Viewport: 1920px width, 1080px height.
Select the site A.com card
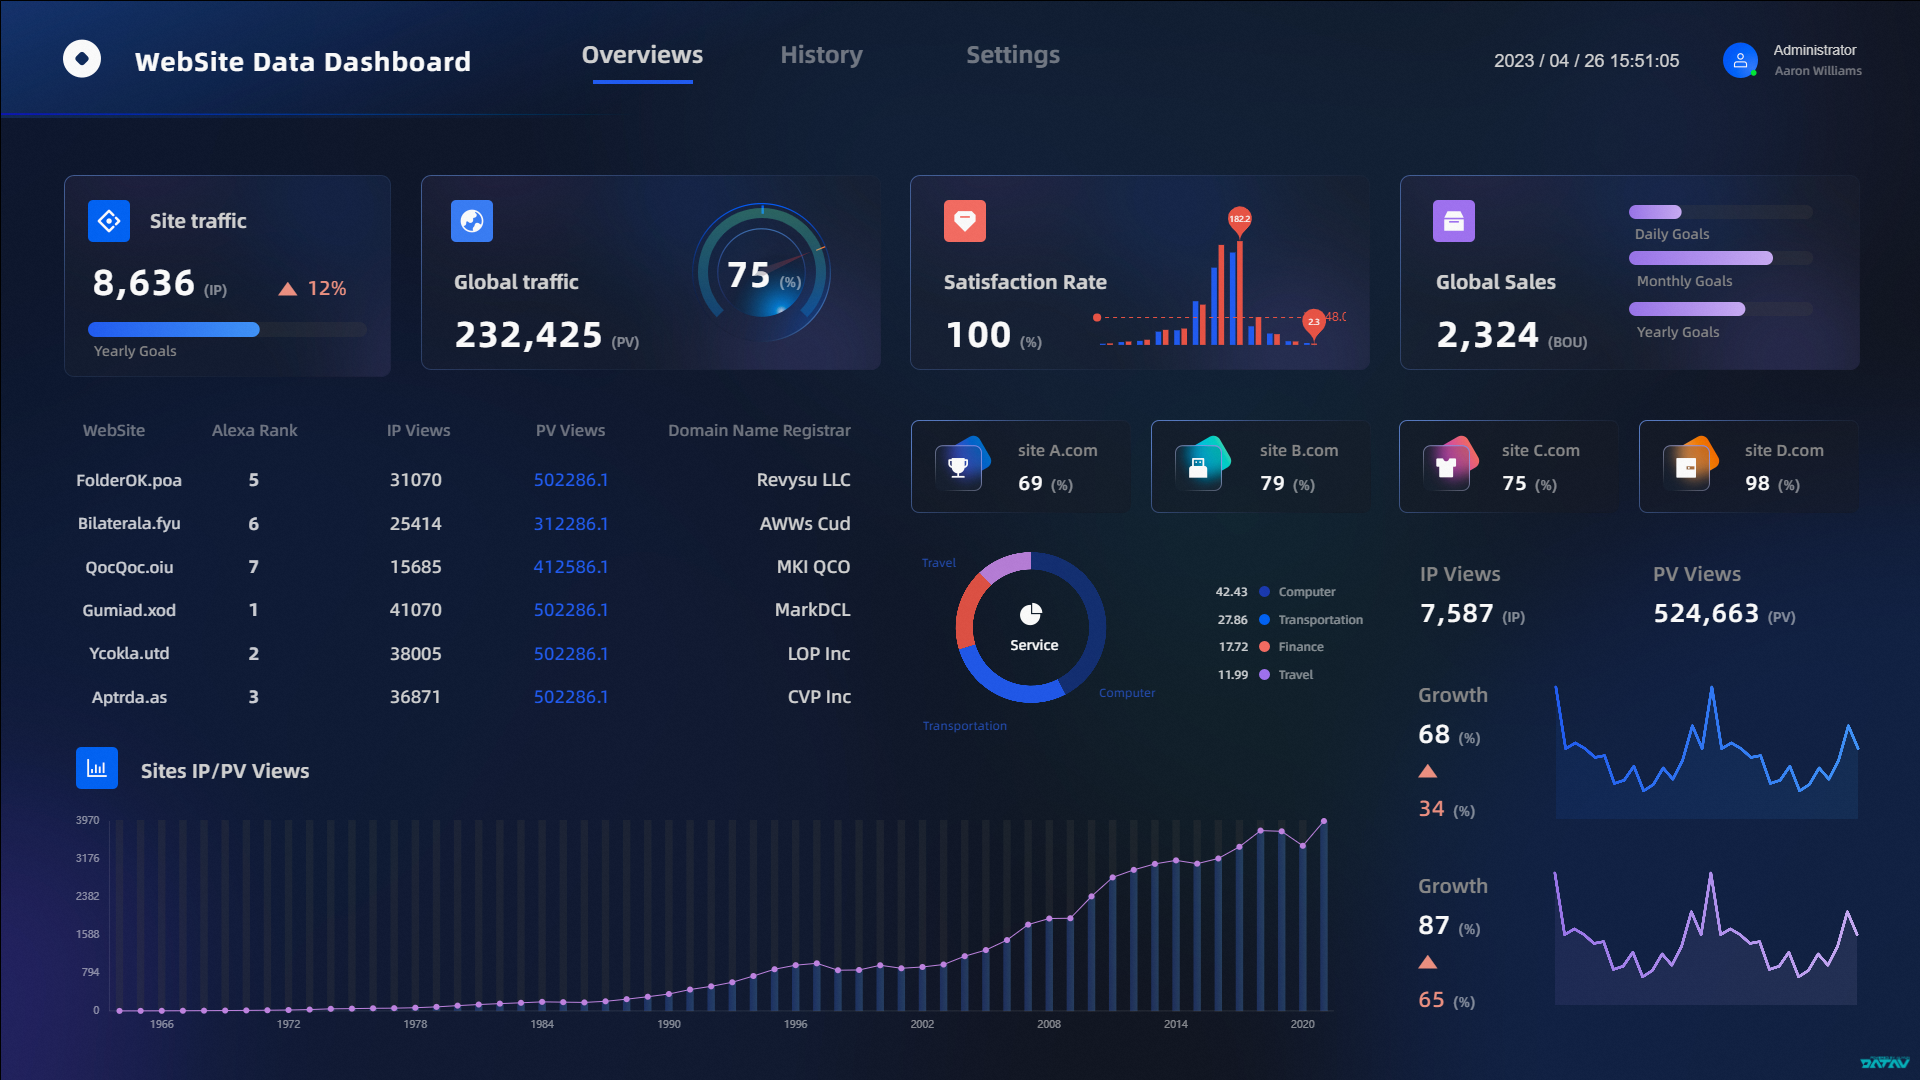point(1021,467)
